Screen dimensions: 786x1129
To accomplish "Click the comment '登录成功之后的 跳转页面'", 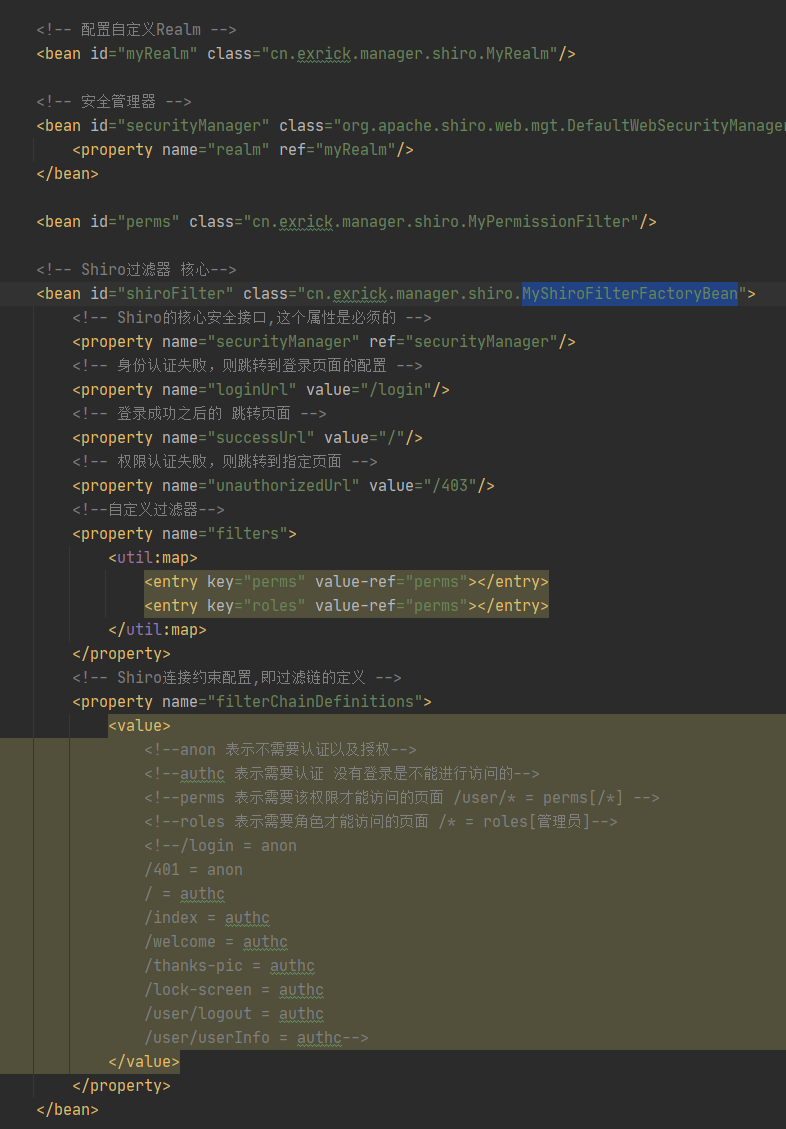I will point(199,413).
